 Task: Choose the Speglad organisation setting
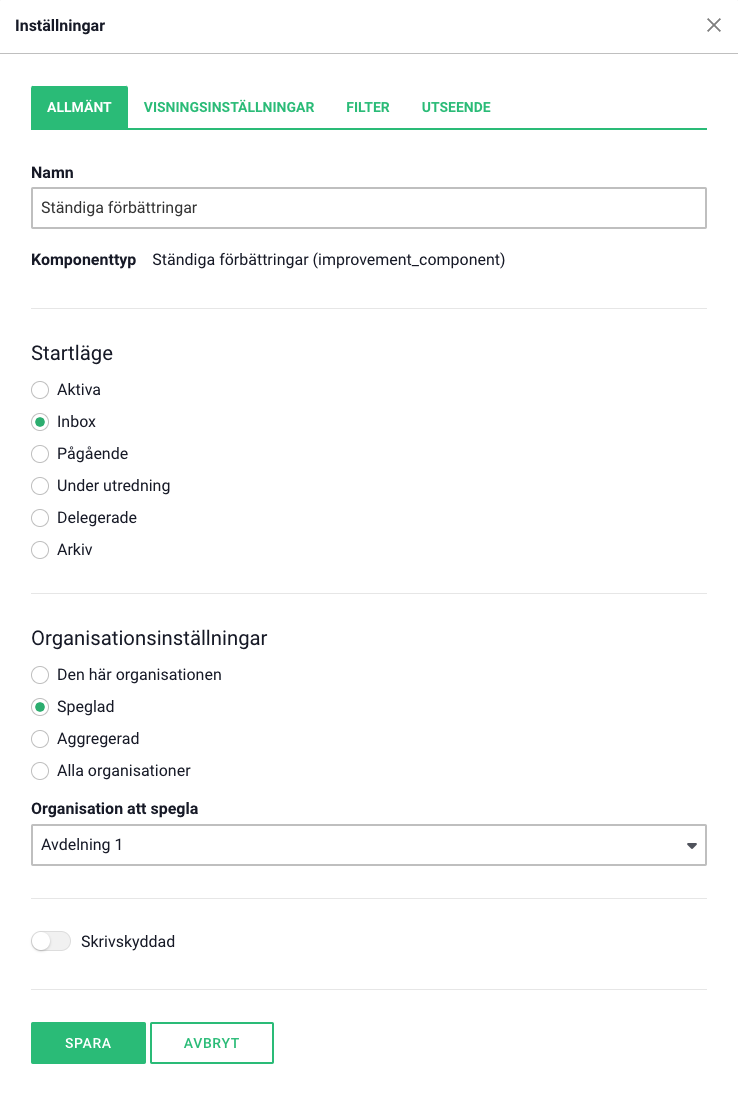[40, 707]
